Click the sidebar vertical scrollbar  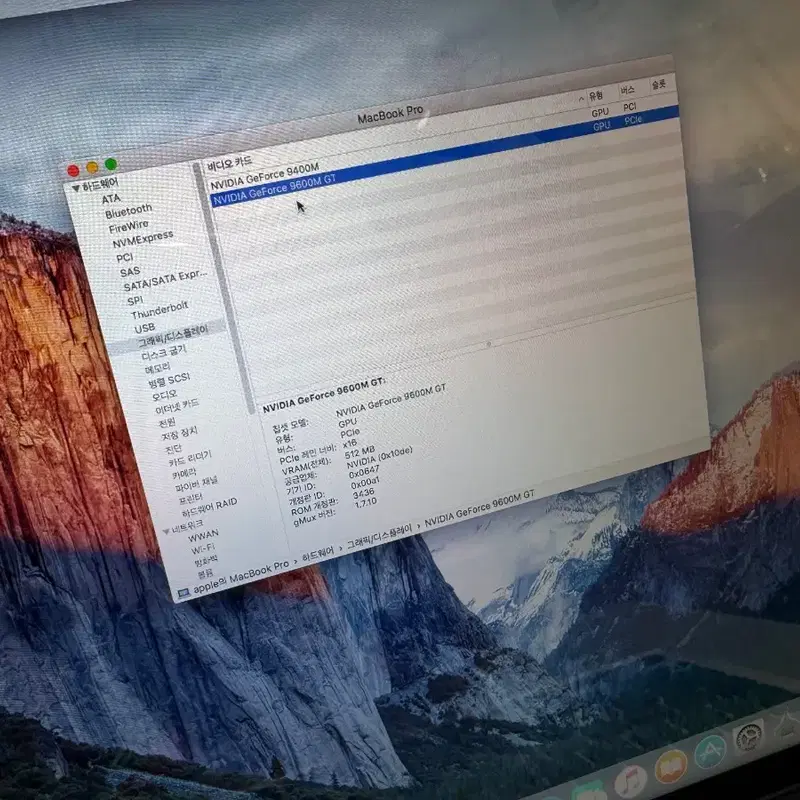point(224,289)
